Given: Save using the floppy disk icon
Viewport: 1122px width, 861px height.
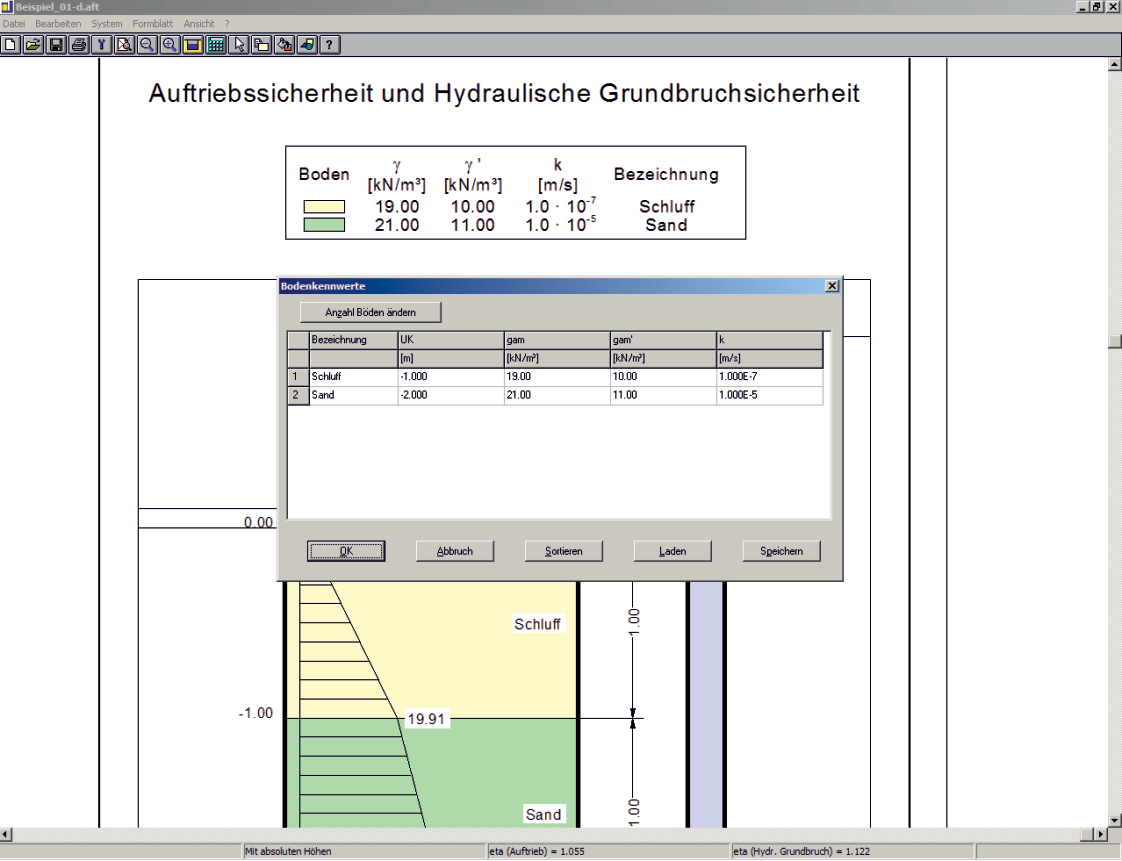Looking at the screenshot, I should point(56,45).
